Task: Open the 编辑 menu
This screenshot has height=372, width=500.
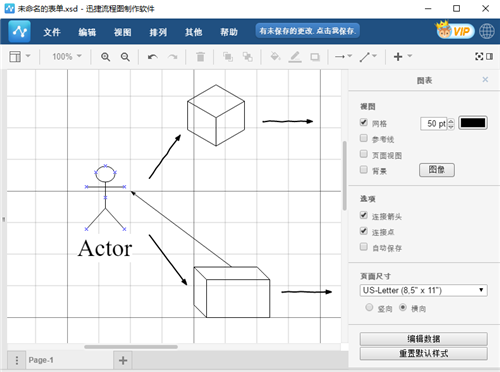Action: click(87, 32)
